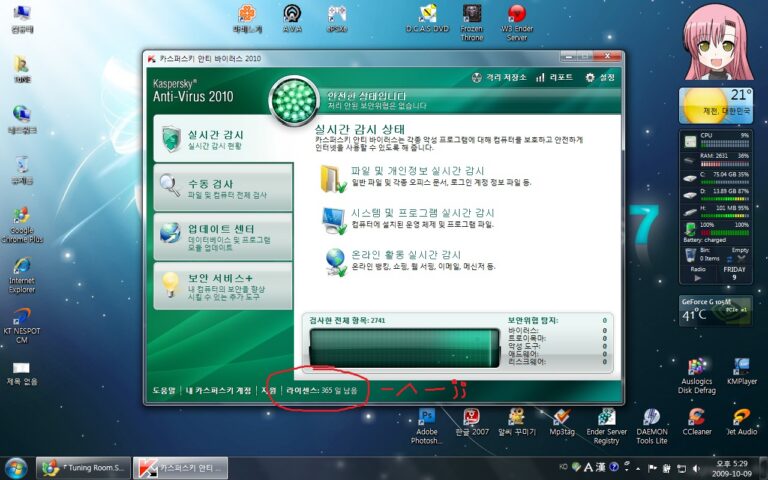
Task: Open the A.V.A desktop icon
Action: coord(292,19)
